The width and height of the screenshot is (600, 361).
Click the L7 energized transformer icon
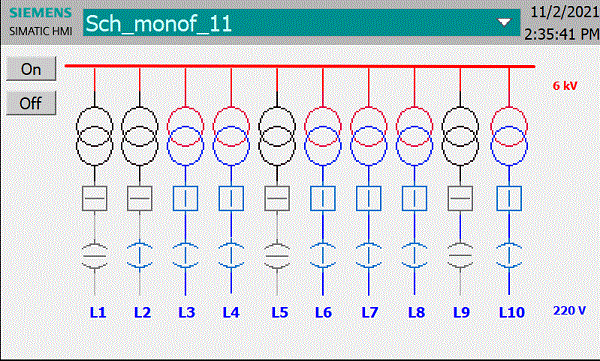(368, 136)
